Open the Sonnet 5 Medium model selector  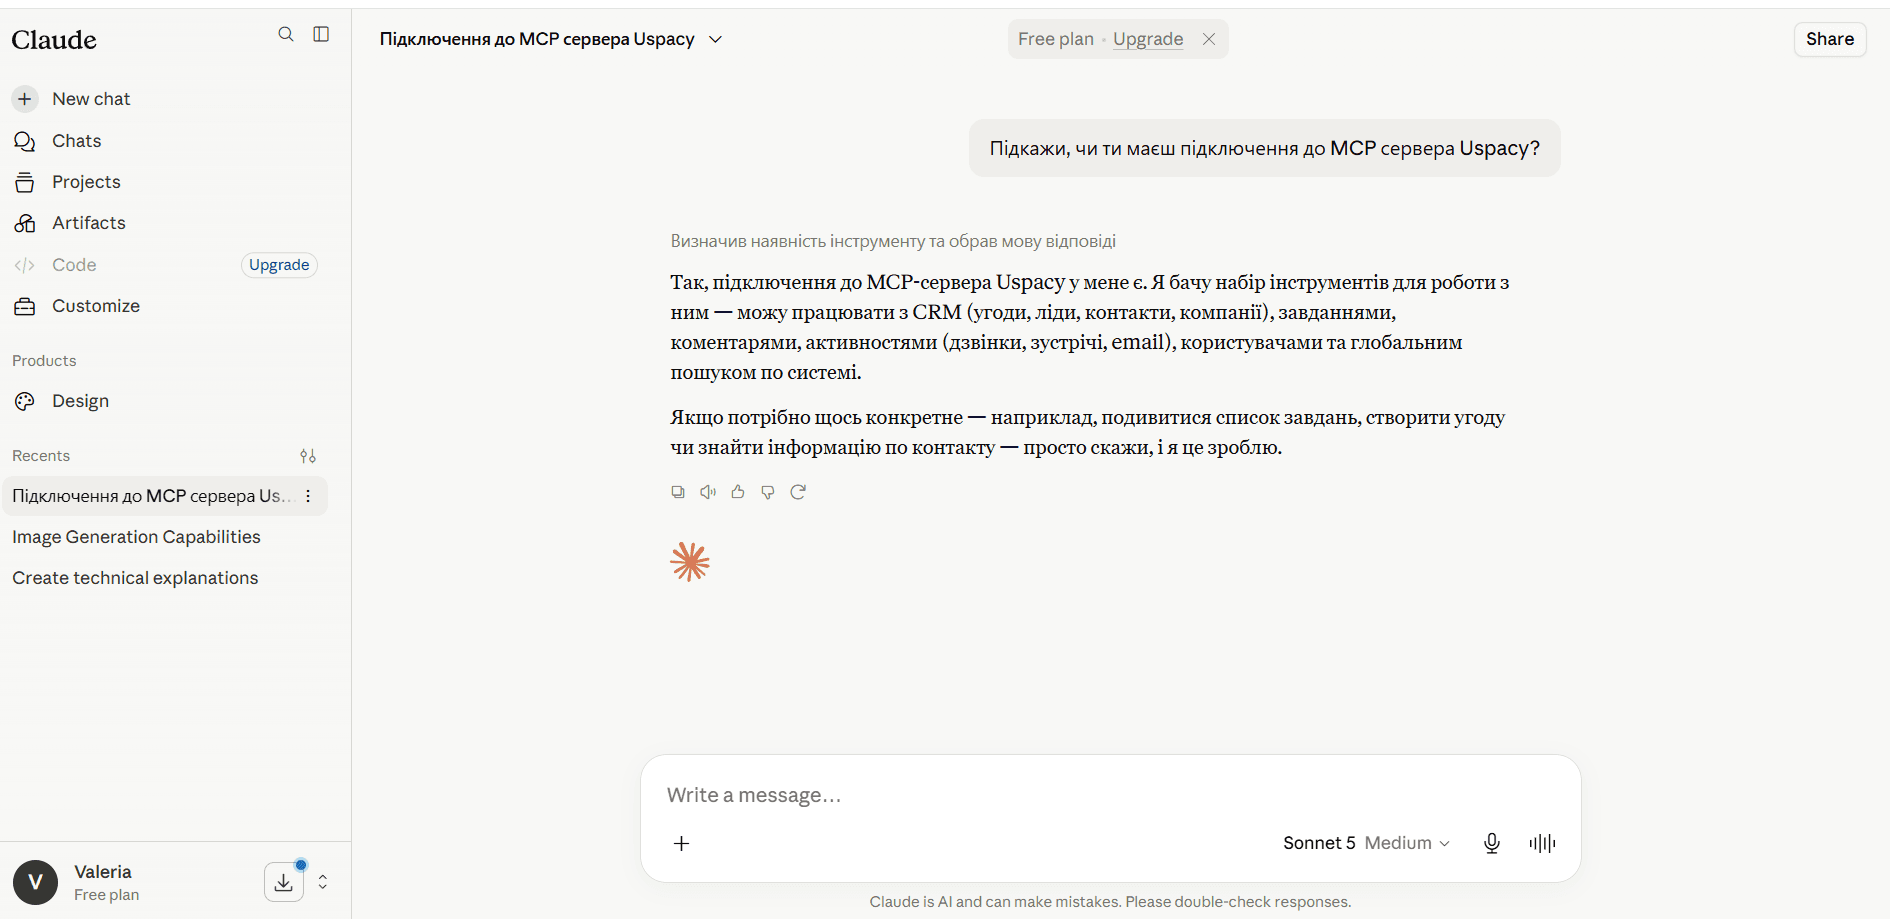click(x=1366, y=843)
